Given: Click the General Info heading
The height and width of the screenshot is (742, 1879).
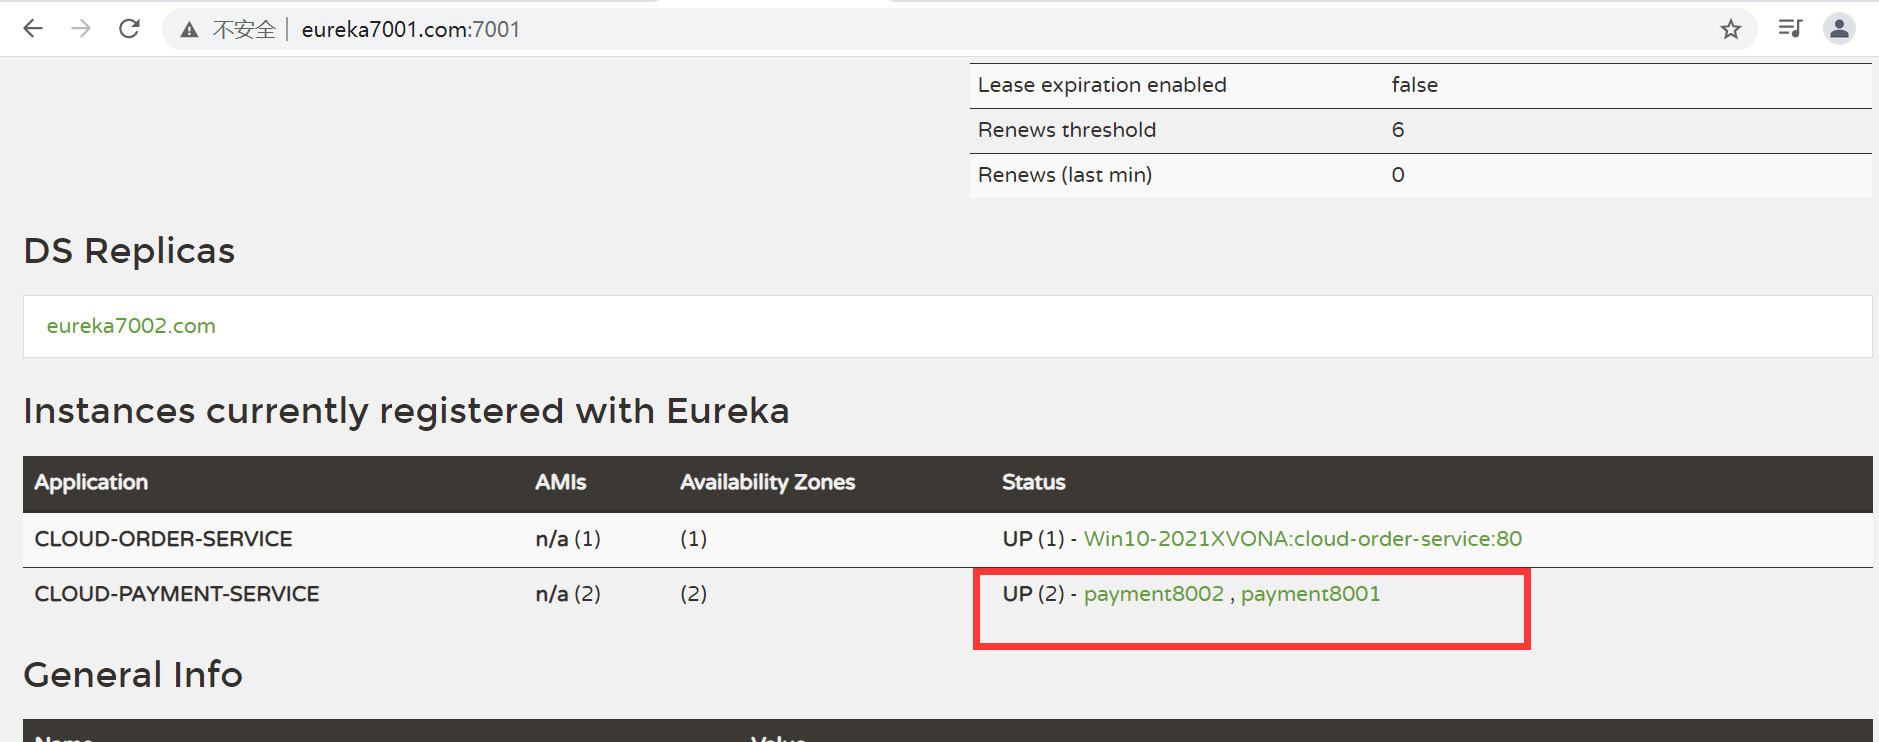Looking at the screenshot, I should click(133, 675).
